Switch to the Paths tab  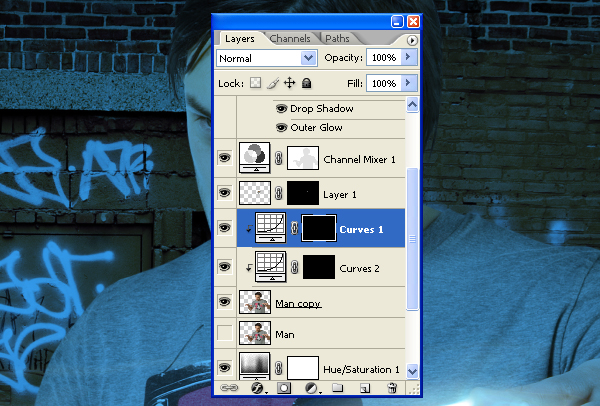[x=337, y=39]
